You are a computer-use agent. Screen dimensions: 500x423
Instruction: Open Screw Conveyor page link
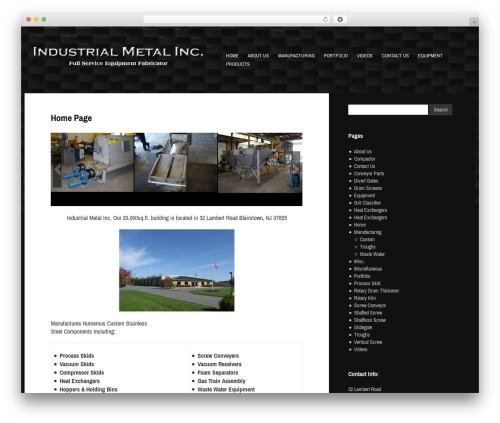coord(370,306)
